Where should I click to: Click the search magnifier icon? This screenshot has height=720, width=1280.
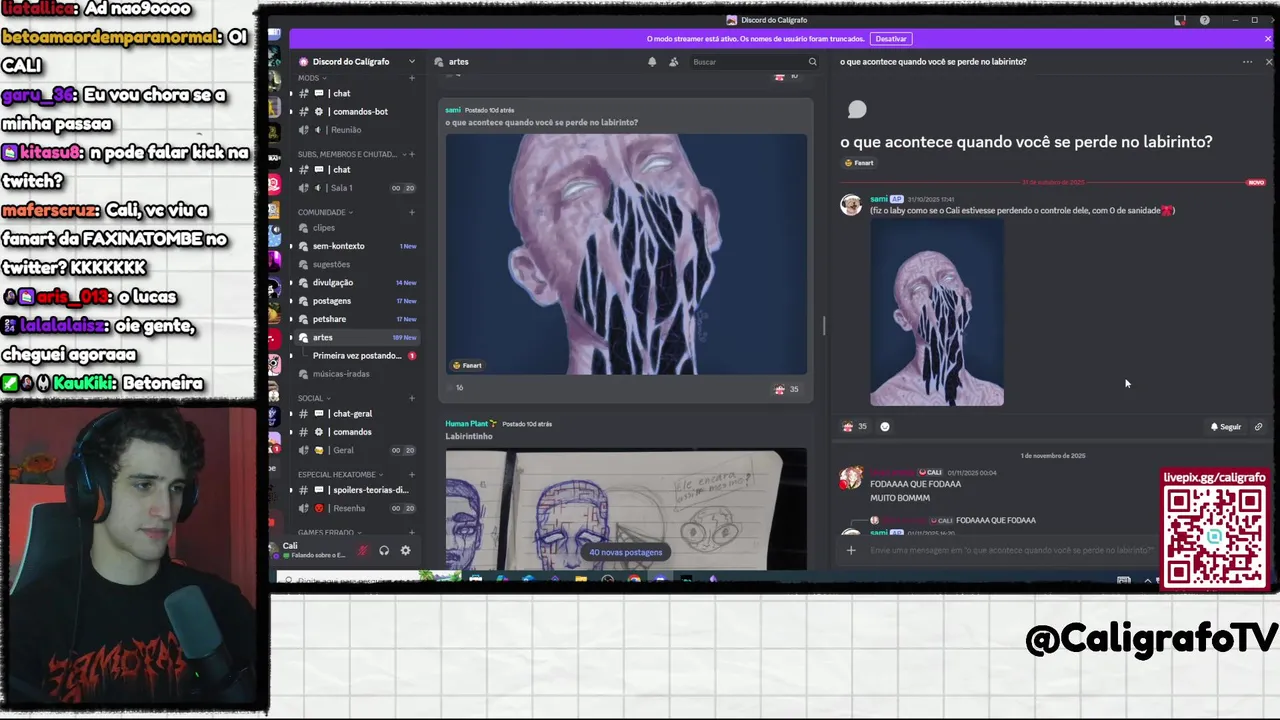(x=812, y=62)
